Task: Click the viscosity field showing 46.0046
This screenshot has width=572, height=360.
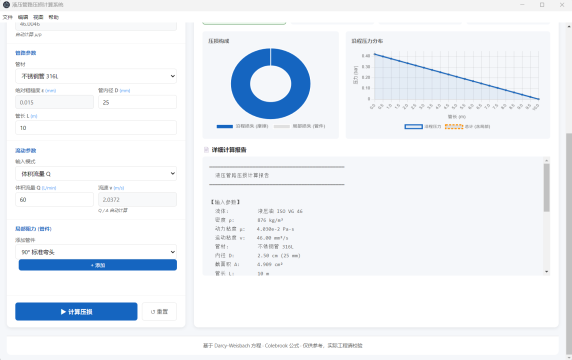Action: click(x=96, y=25)
